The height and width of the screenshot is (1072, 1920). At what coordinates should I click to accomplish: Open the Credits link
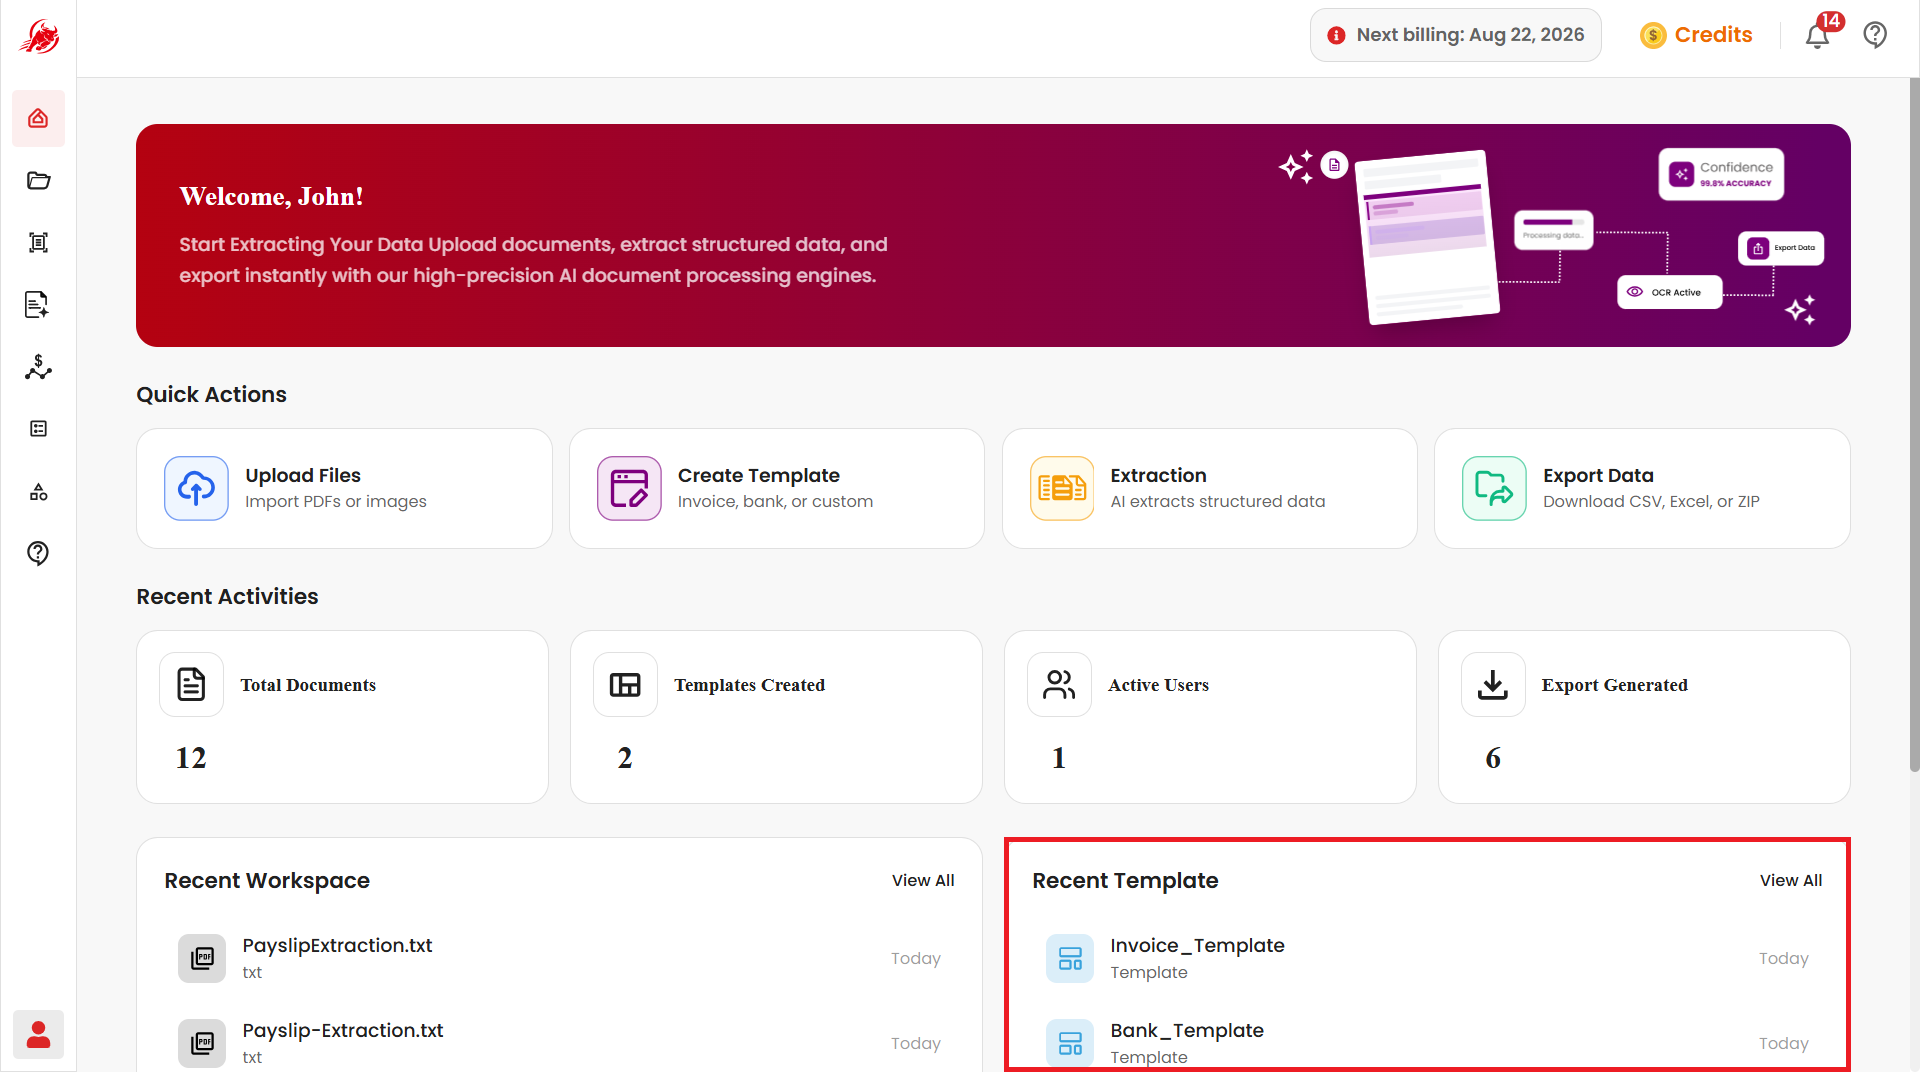[x=1713, y=35]
